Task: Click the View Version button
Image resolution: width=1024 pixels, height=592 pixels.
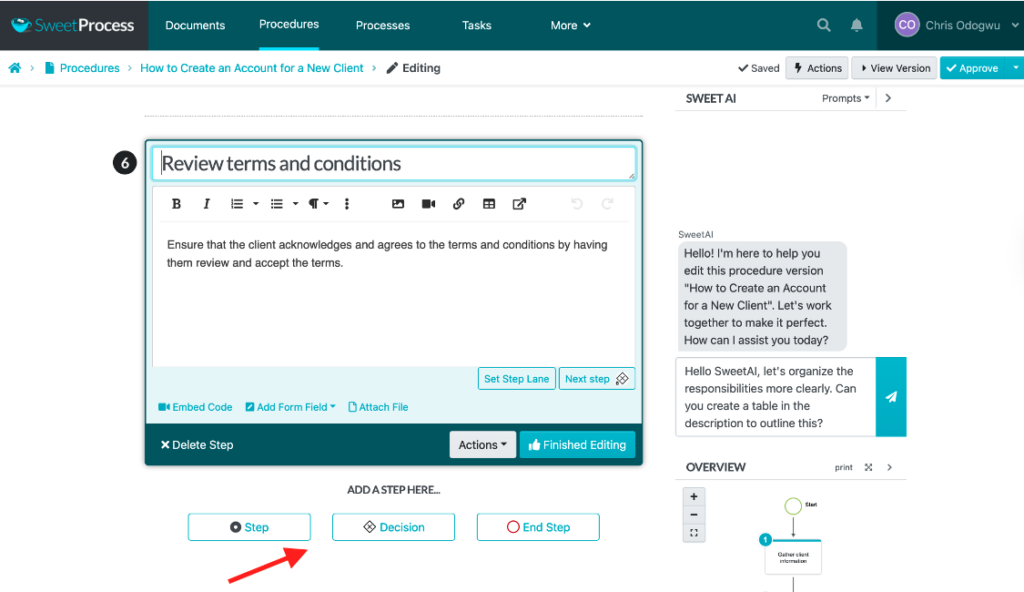Action: point(895,68)
